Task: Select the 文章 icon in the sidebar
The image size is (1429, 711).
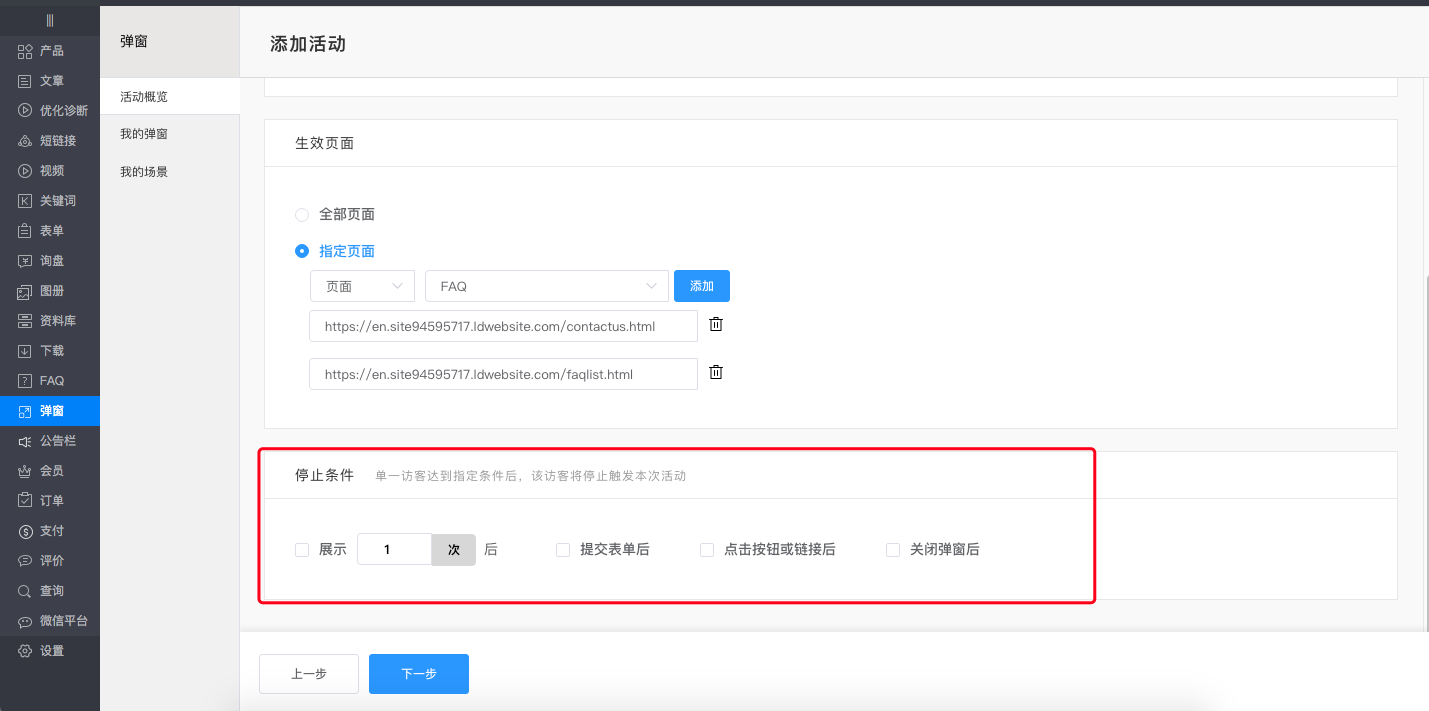Action: click(x=50, y=80)
